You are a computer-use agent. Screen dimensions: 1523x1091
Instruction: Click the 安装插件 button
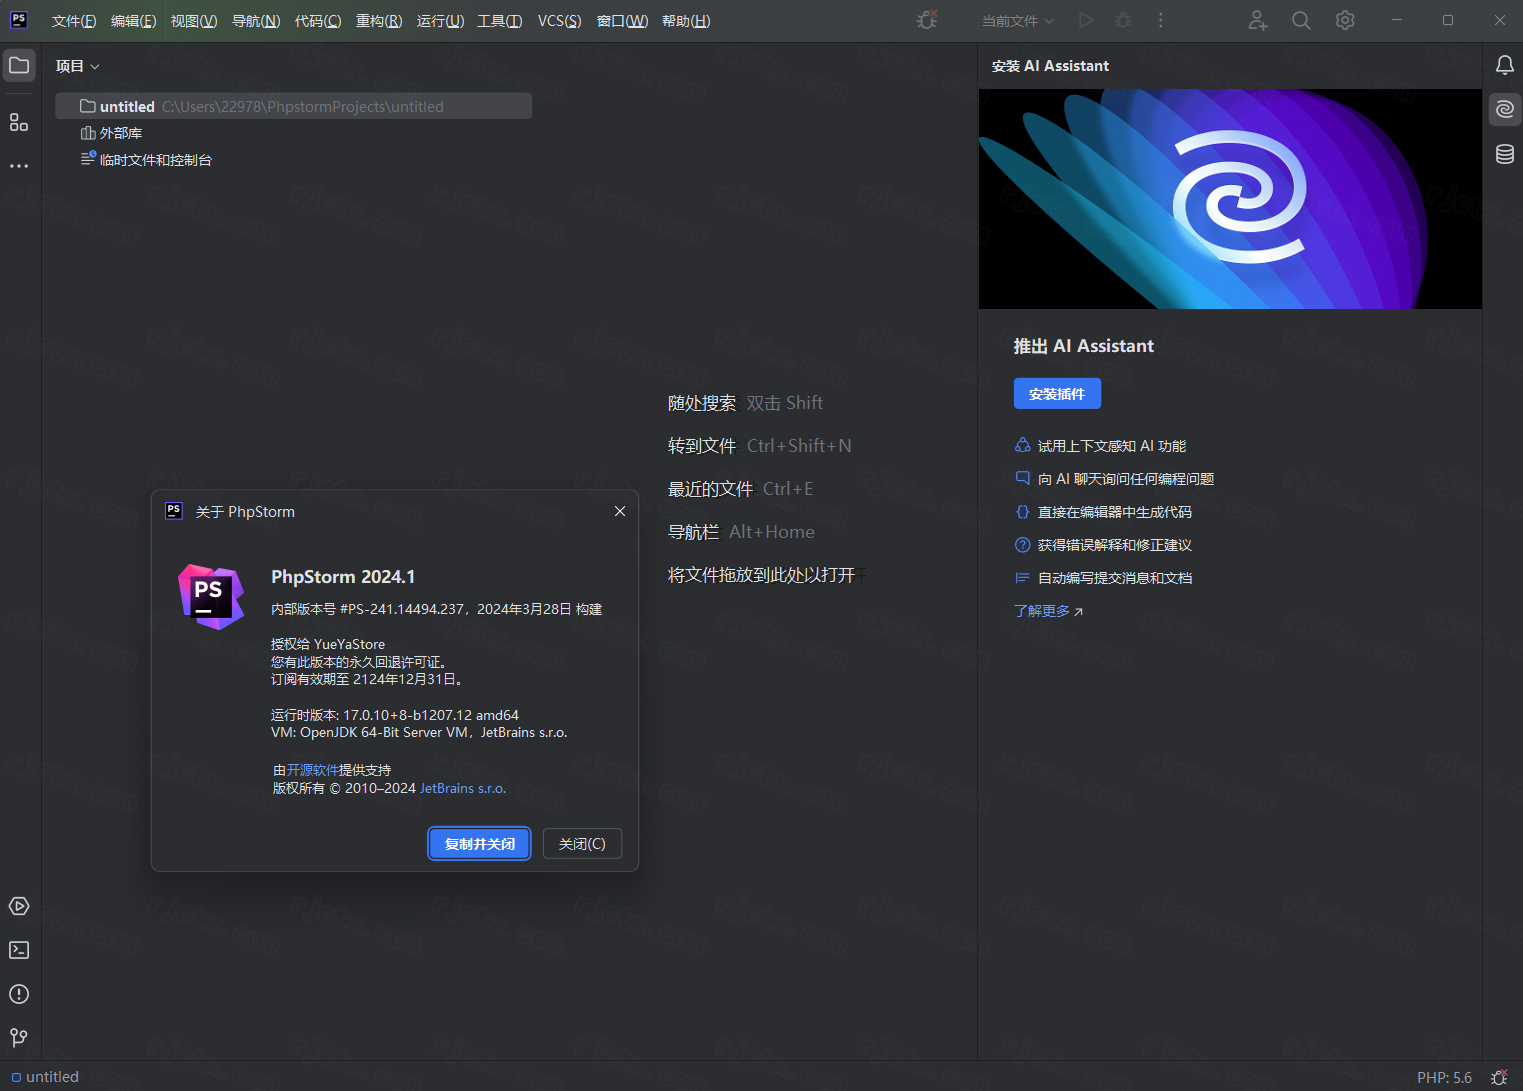point(1057,394)
